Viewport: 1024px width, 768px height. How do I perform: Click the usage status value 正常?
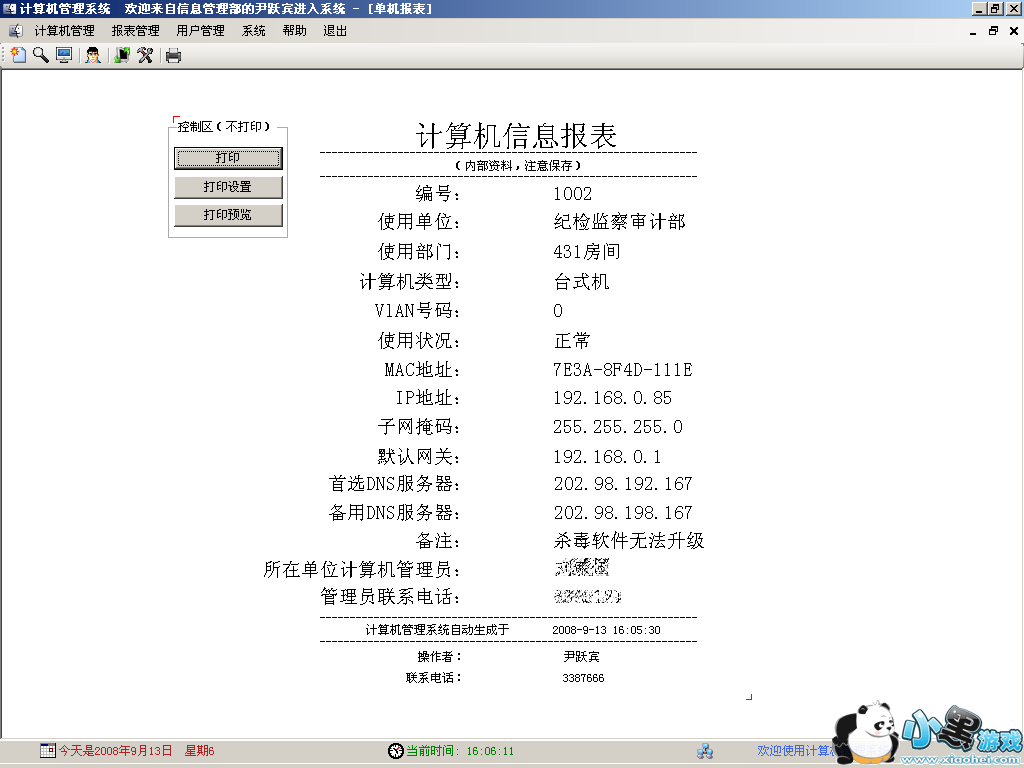(x=572, y=341)
